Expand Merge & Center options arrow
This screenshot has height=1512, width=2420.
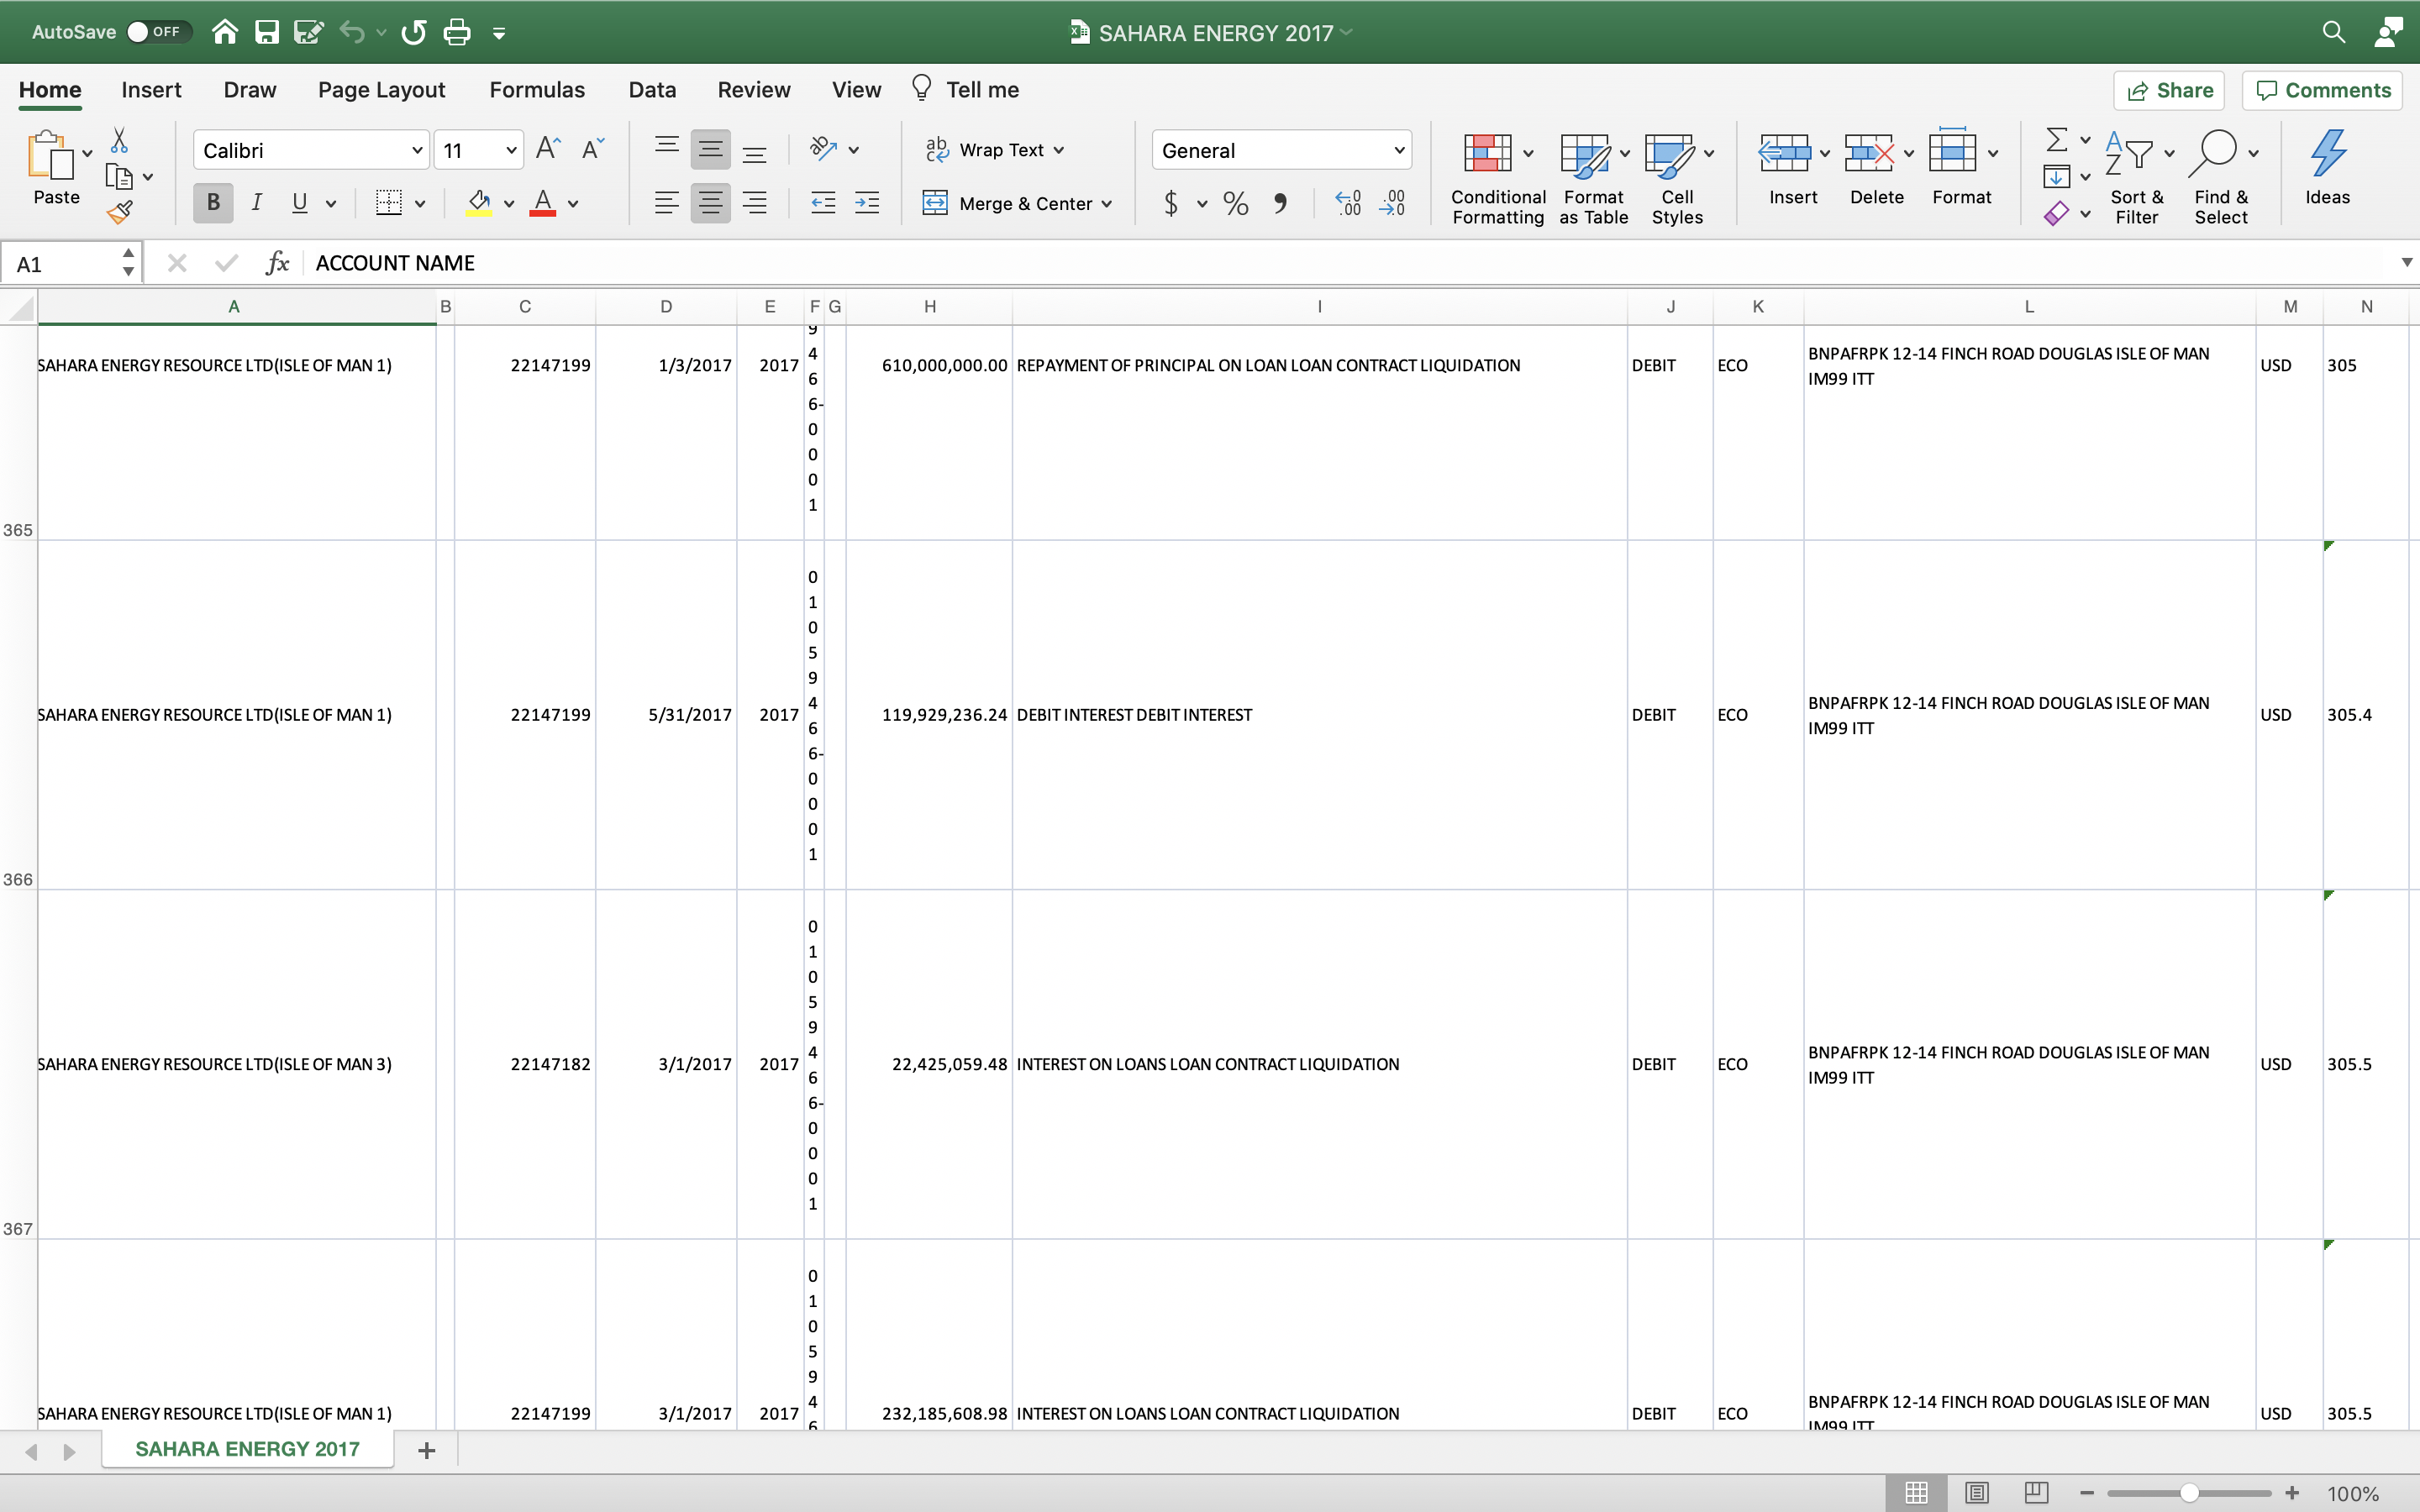(x=1107, y=204)
